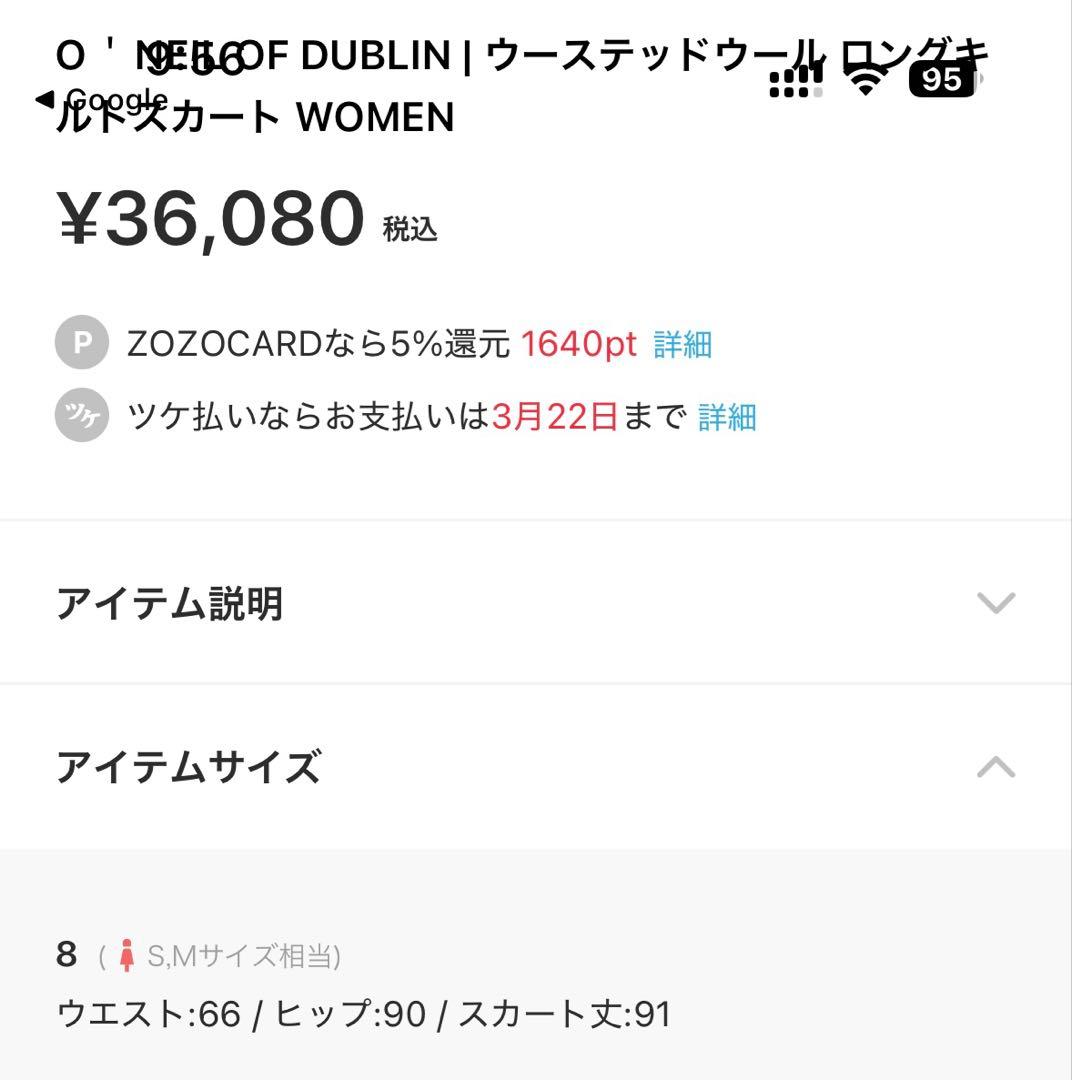Tap the Wi-Fi status icon

[x=866, y=78]
